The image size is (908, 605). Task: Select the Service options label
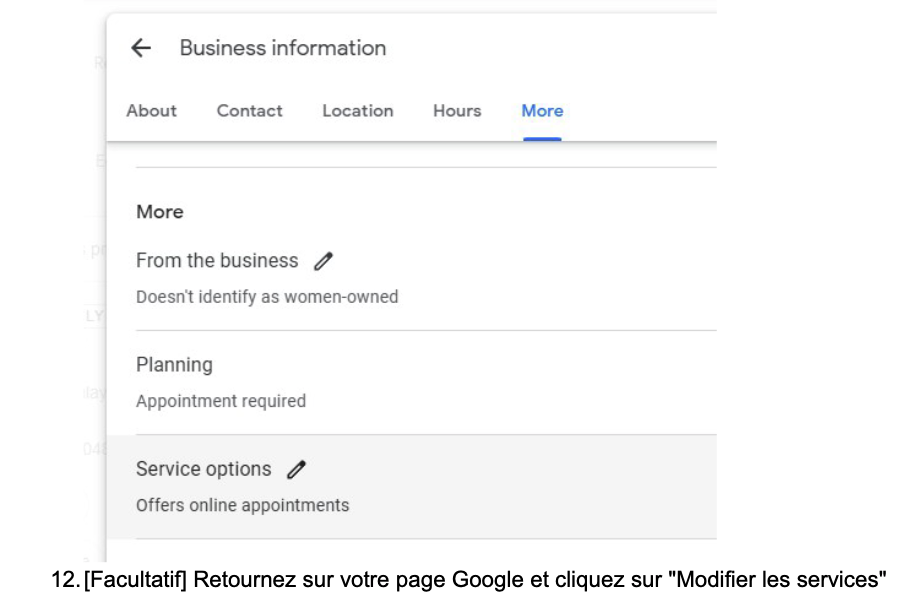coord(204,470)
